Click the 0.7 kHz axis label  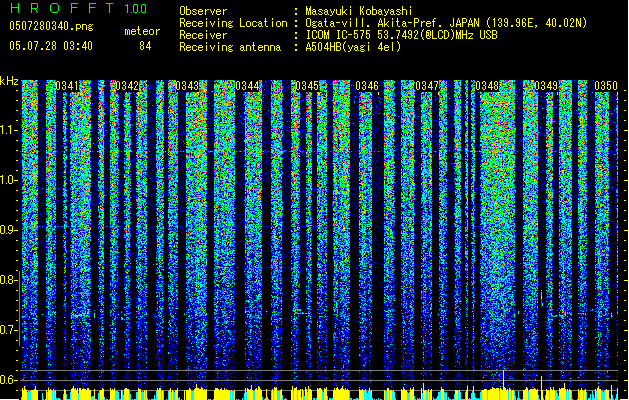[x=9, y=330]
